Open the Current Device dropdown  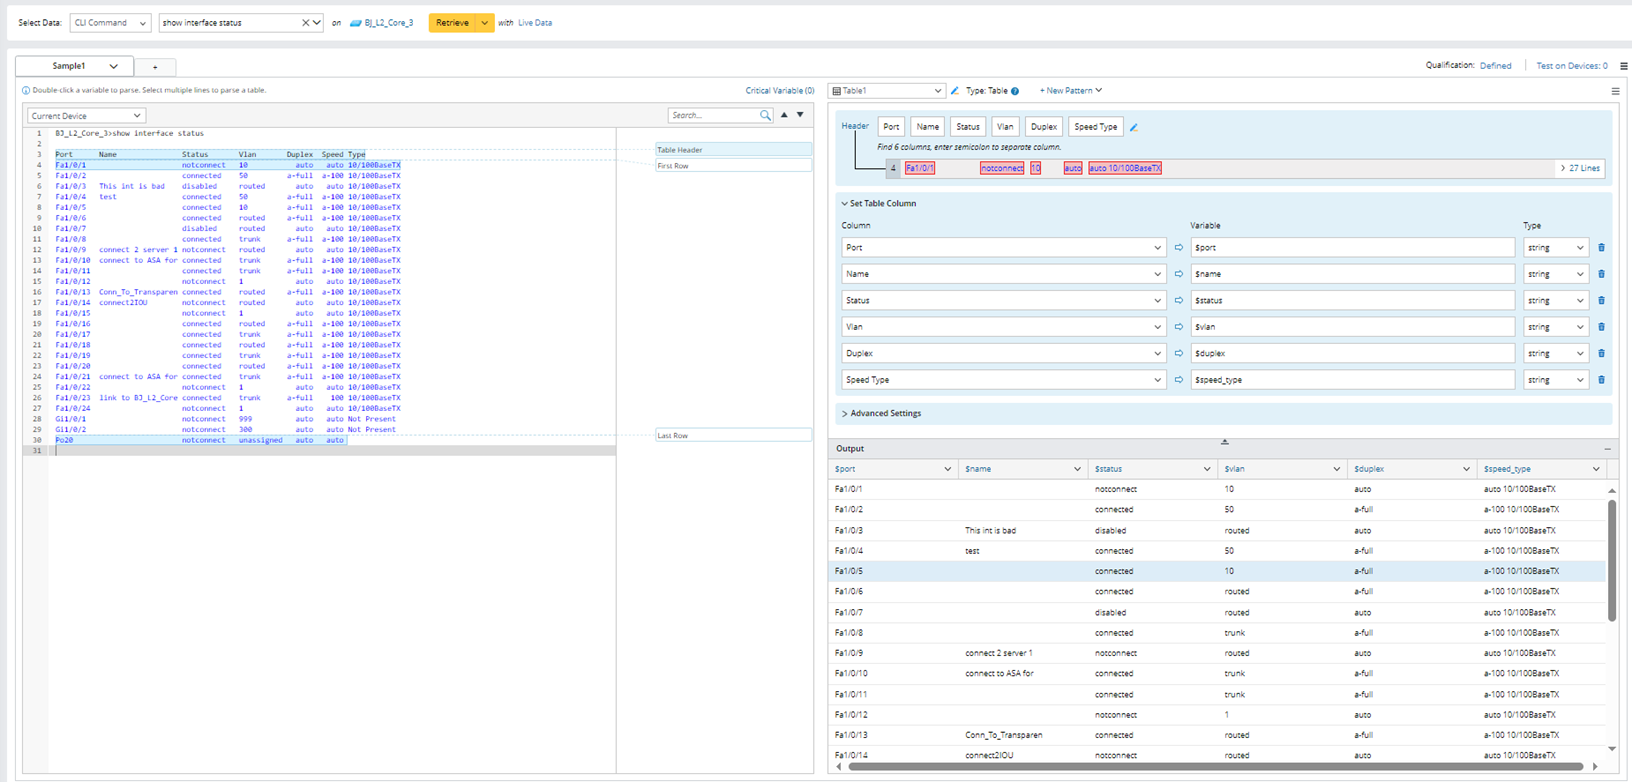86,116
